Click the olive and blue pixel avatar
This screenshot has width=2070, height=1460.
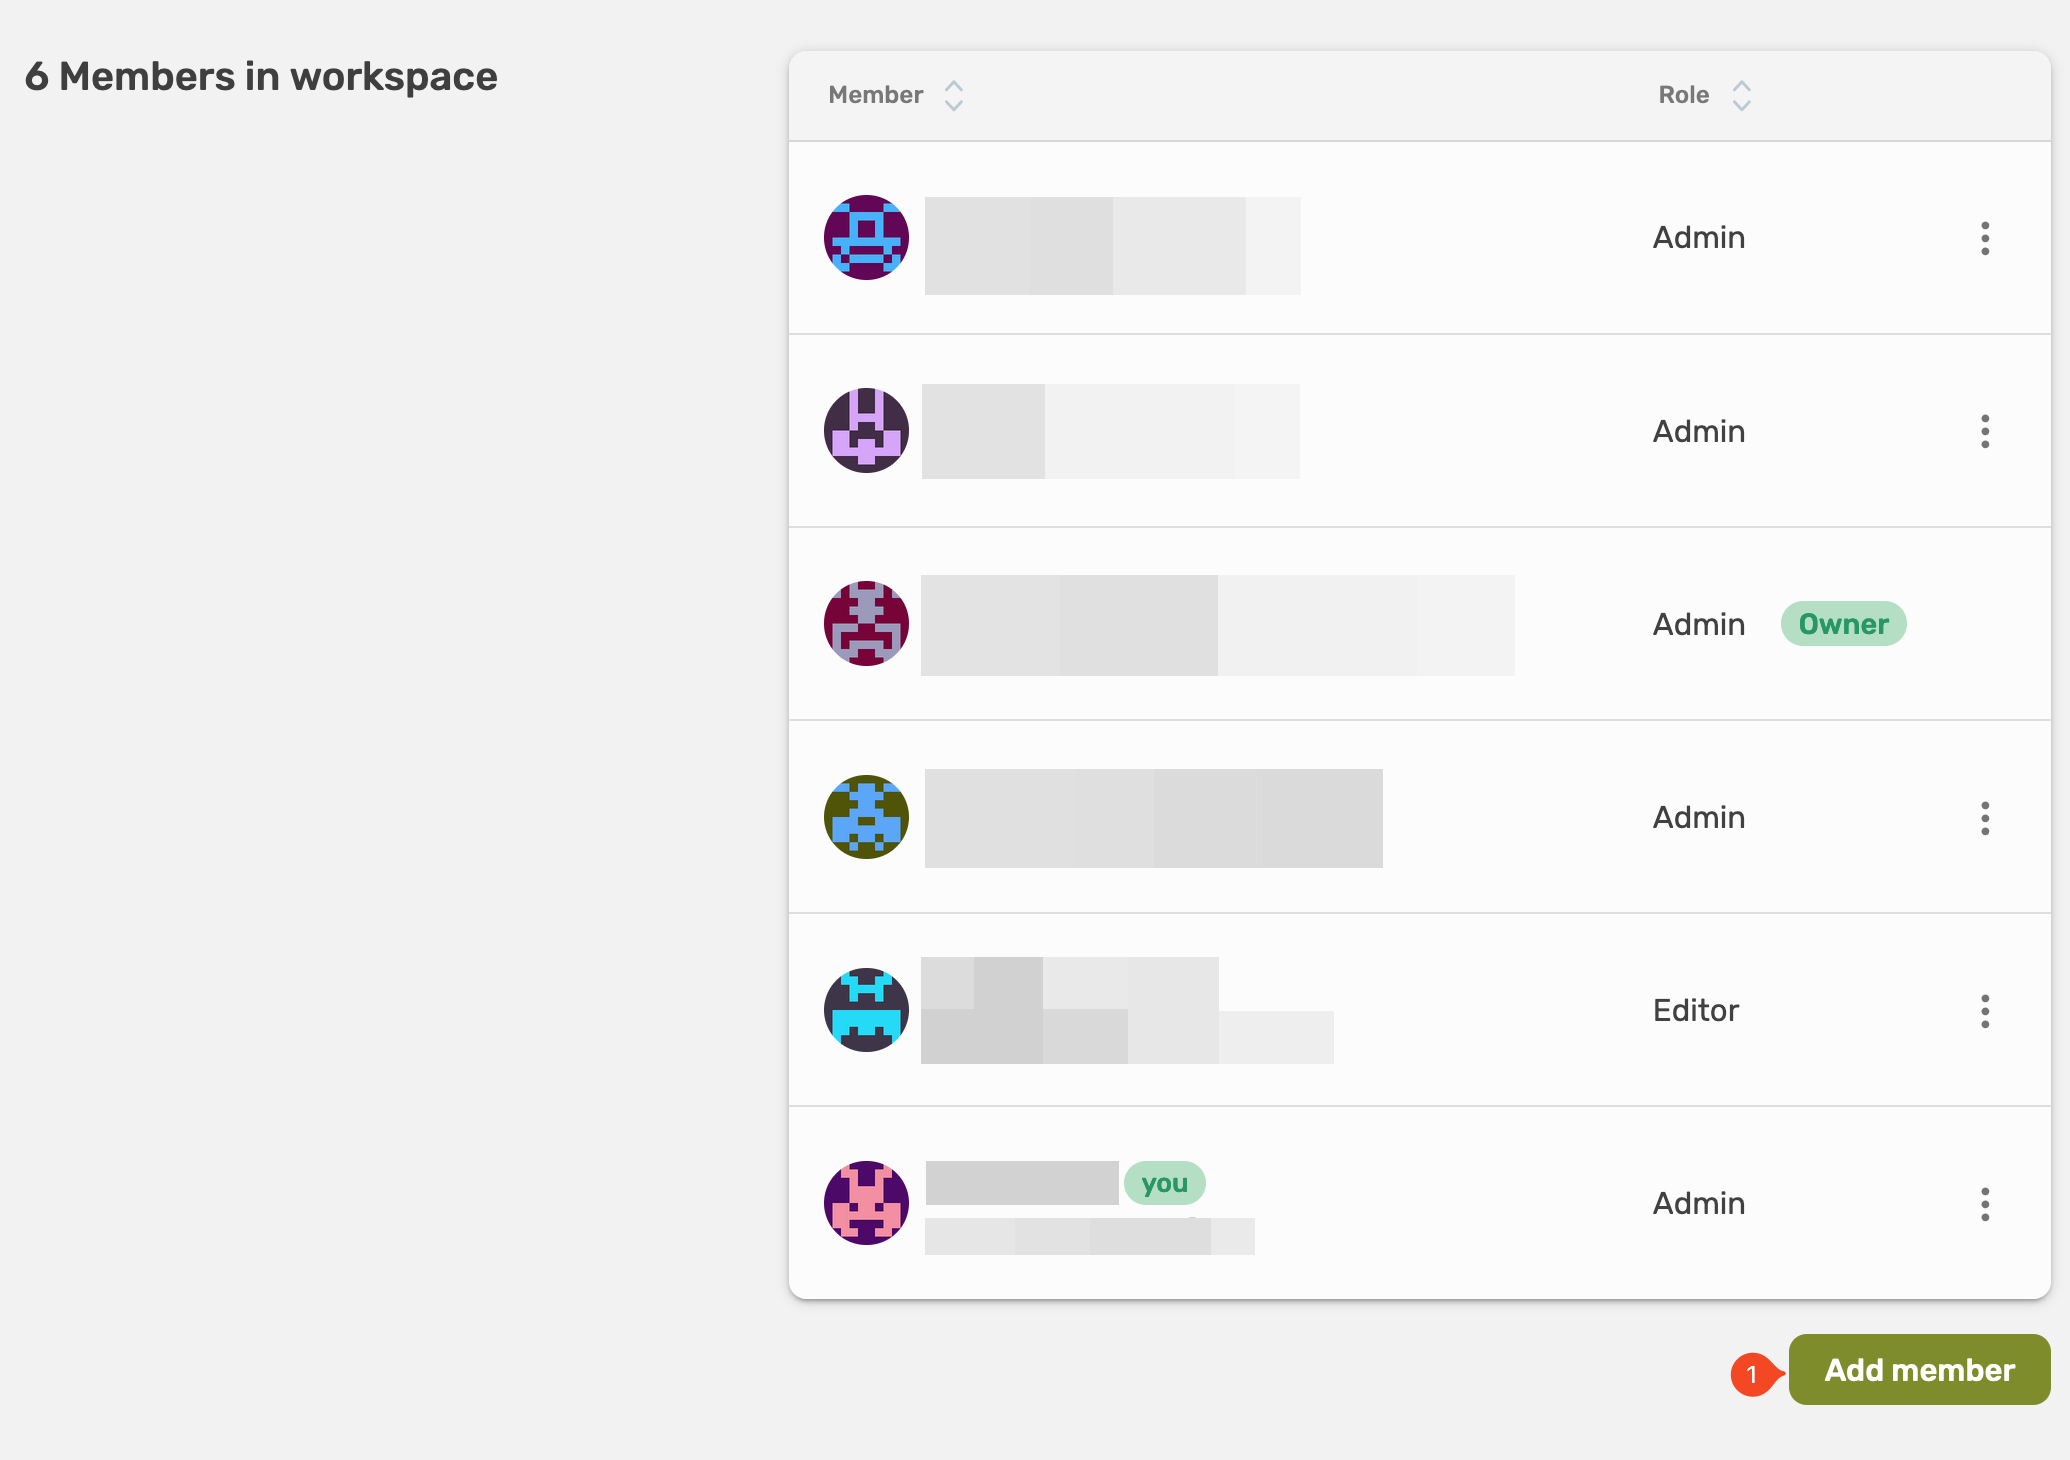[866, 817]
